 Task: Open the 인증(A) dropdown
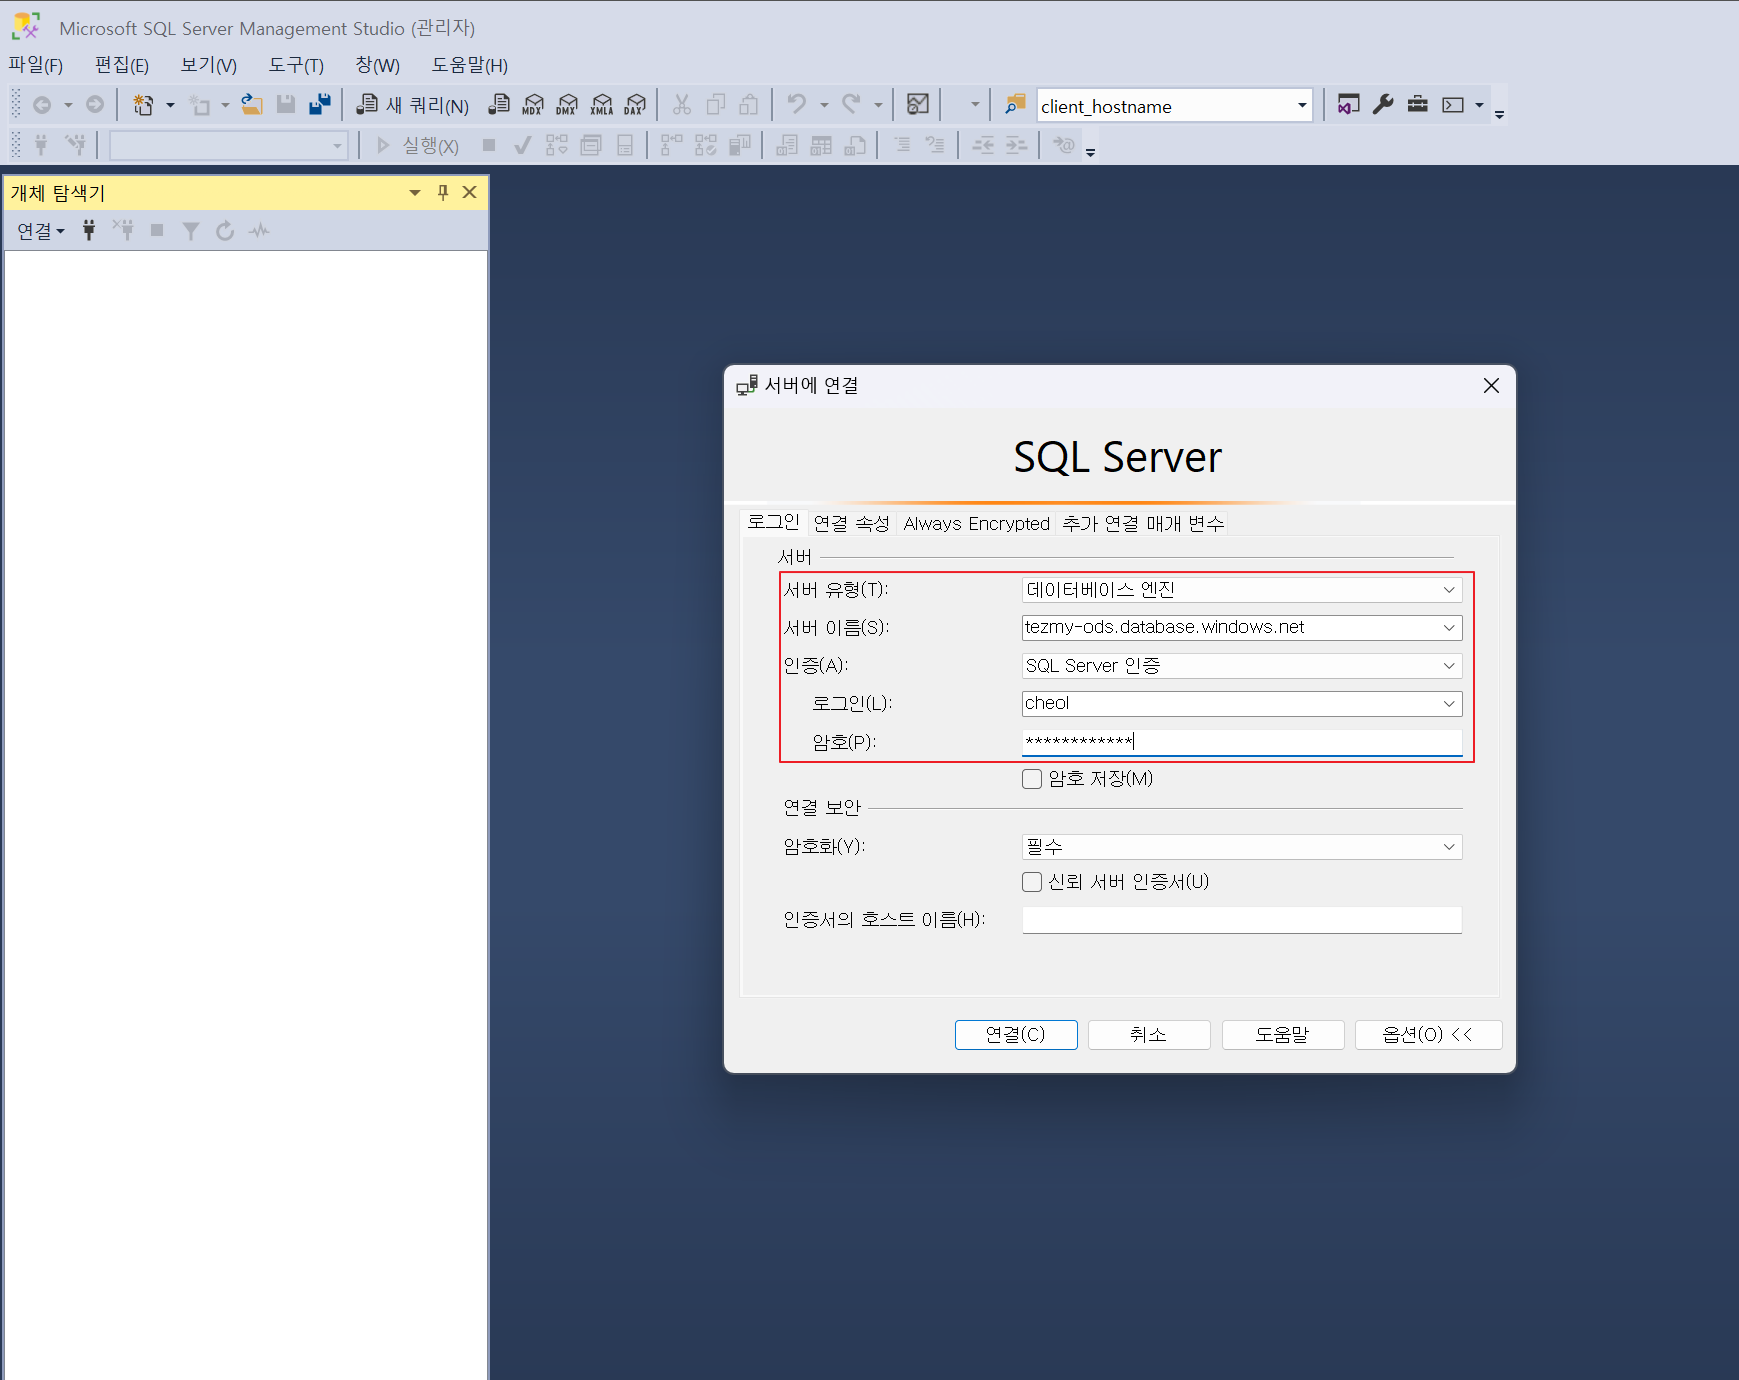[1449, 666]
